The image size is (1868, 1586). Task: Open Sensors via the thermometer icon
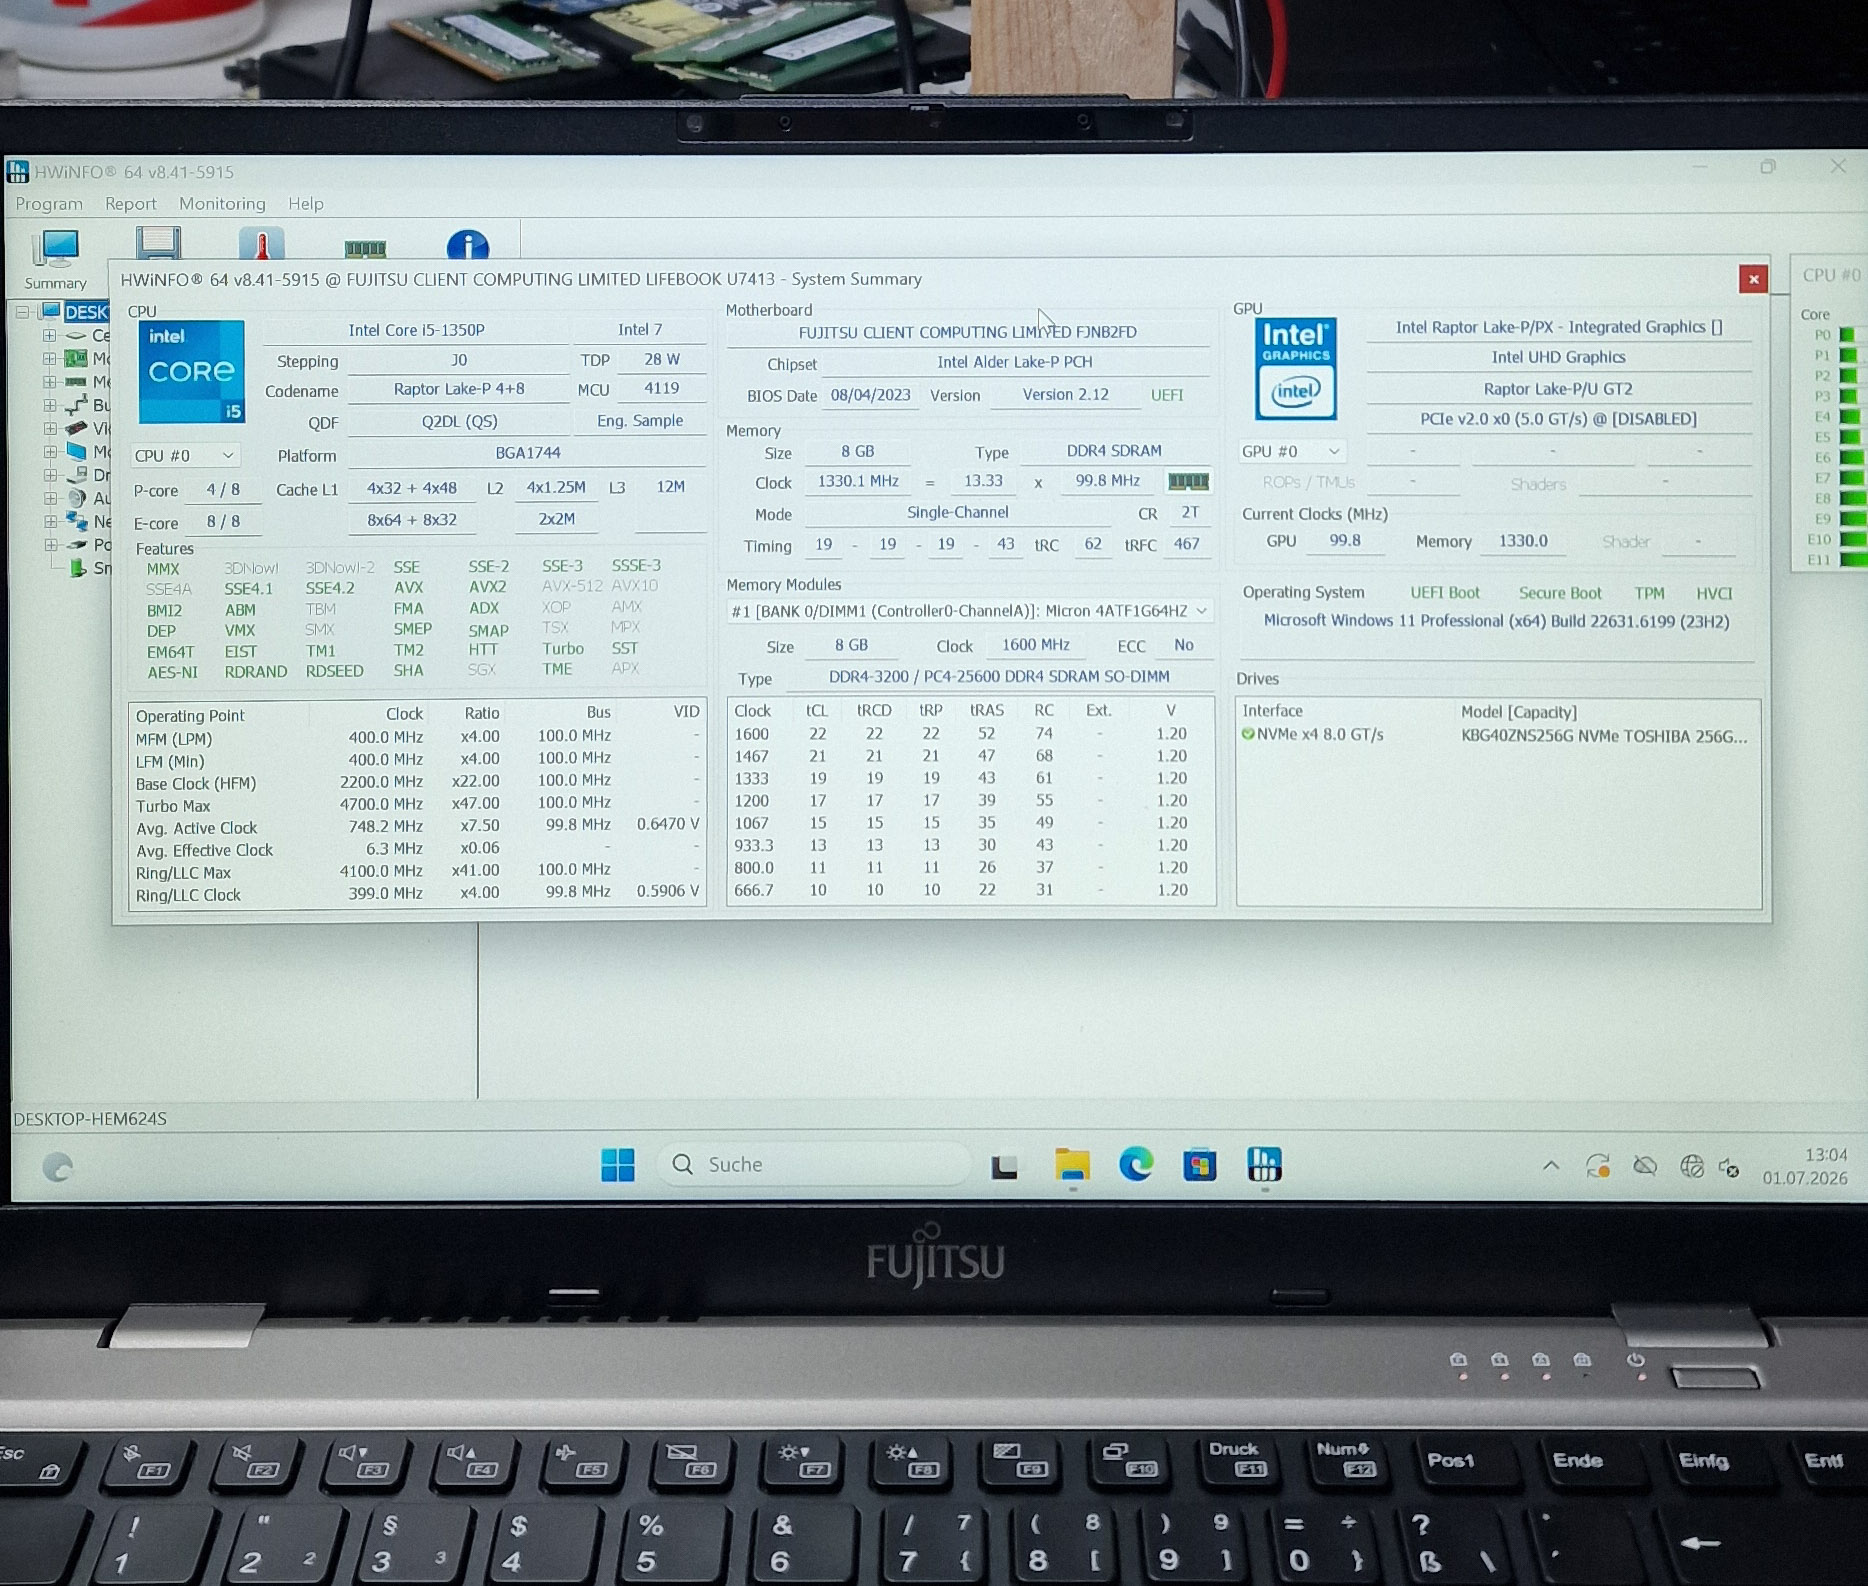[x=262, y=244]
